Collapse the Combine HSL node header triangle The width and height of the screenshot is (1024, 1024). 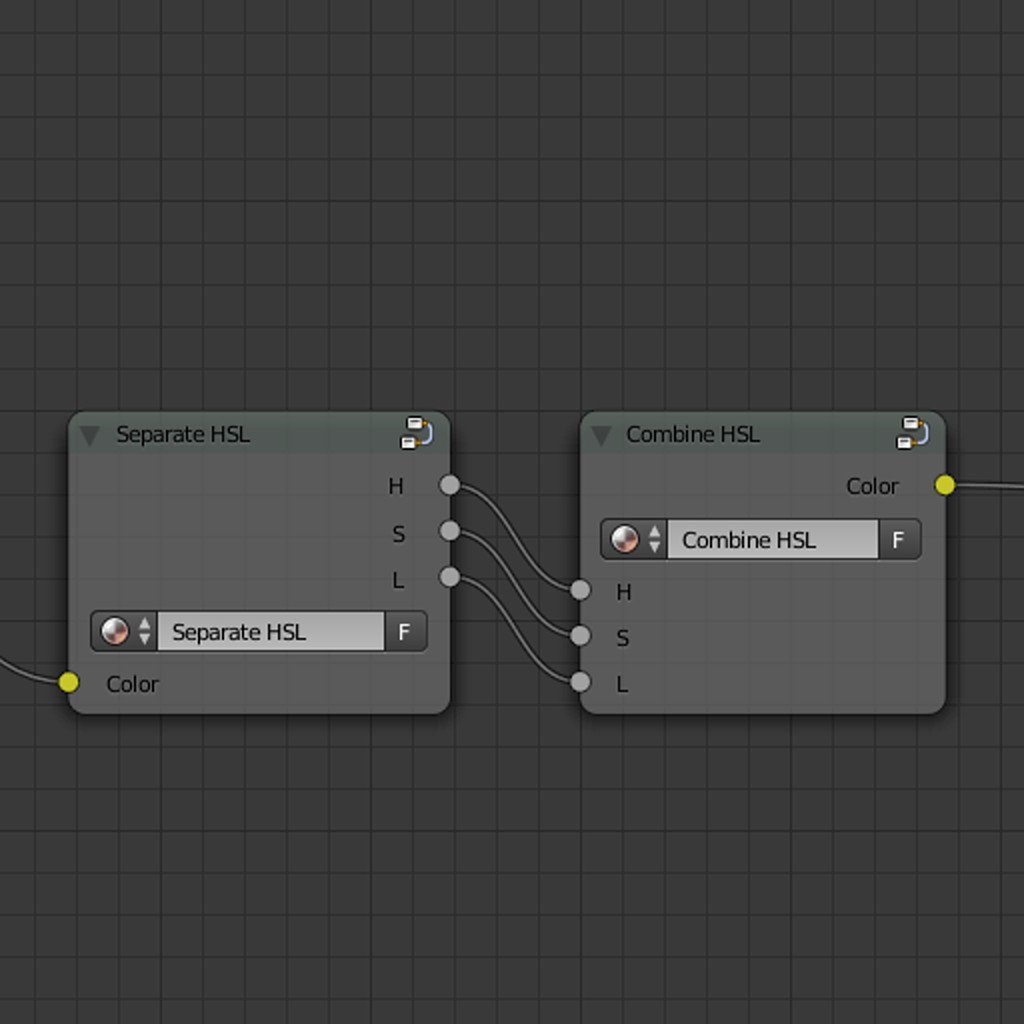coord(600,433)
